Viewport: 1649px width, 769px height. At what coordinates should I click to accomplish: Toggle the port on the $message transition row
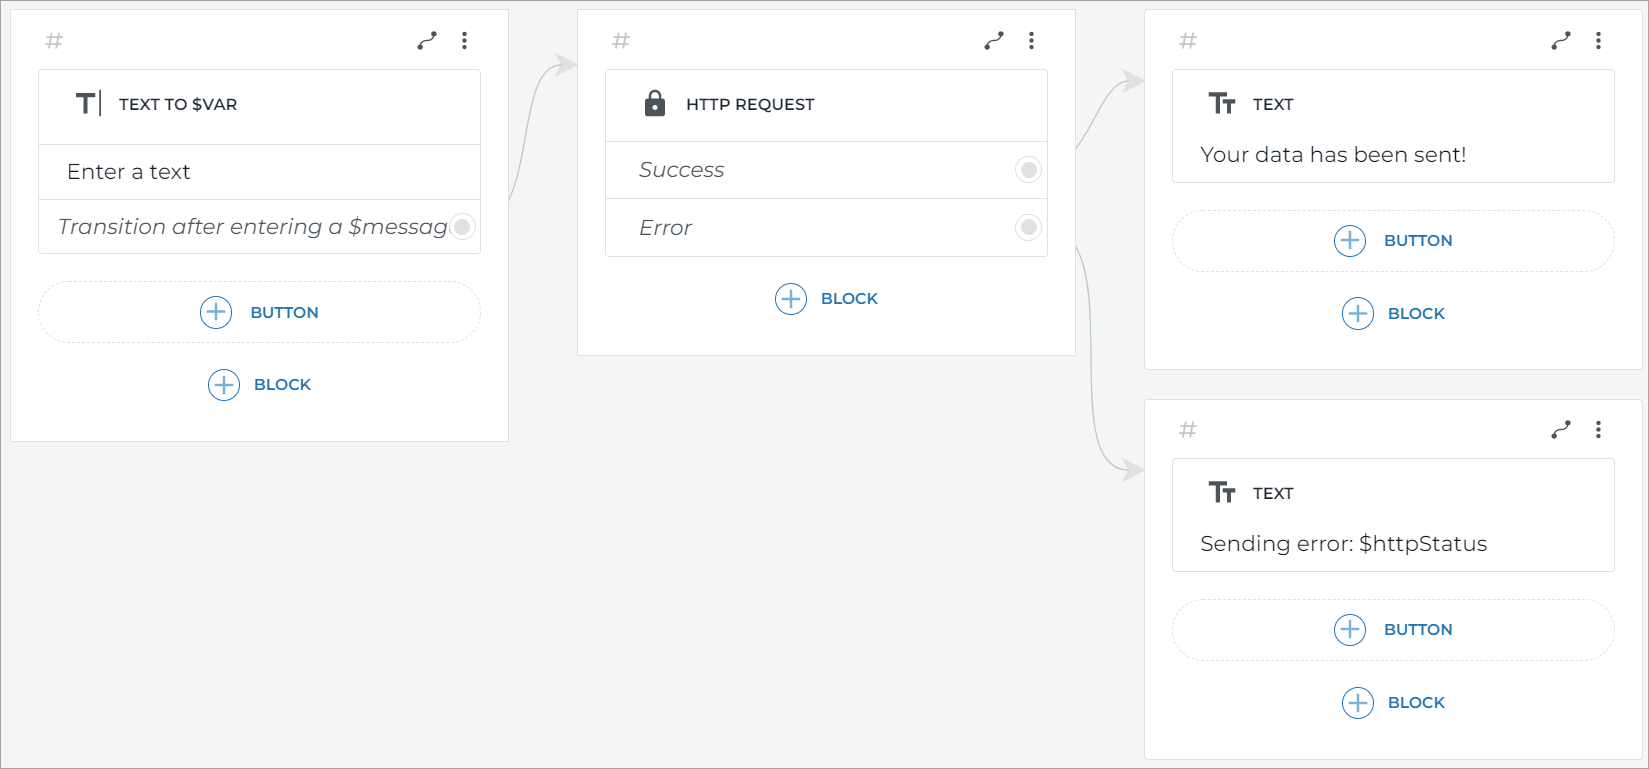(462, 227)
